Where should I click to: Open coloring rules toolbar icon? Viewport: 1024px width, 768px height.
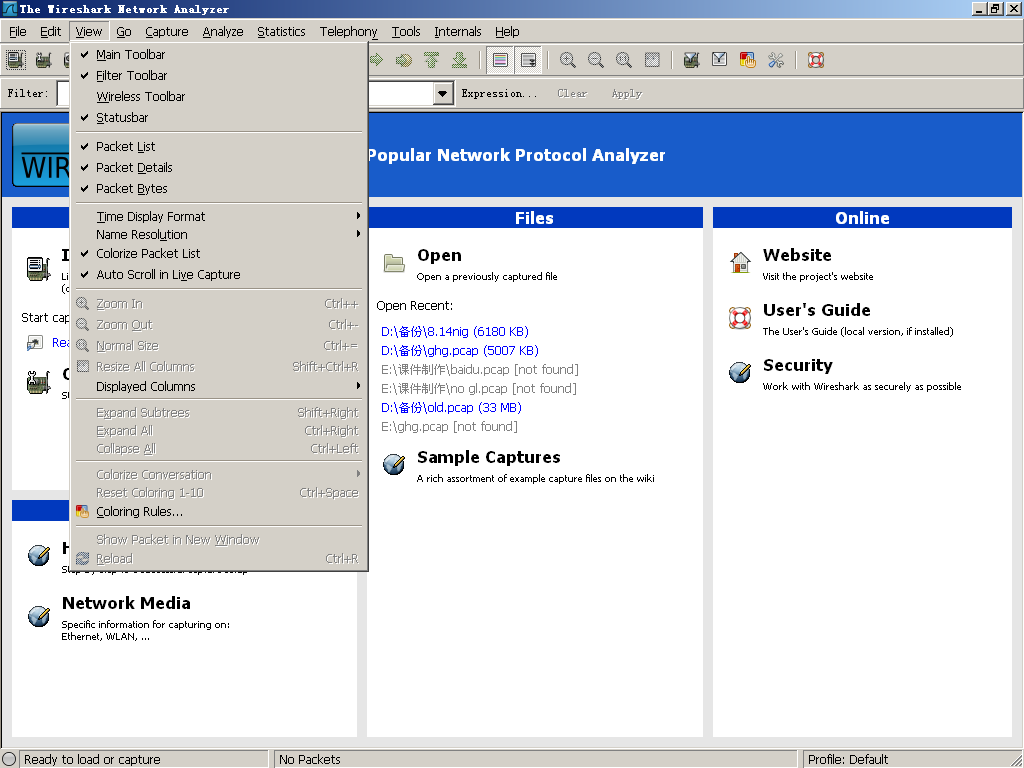point(748,60)
